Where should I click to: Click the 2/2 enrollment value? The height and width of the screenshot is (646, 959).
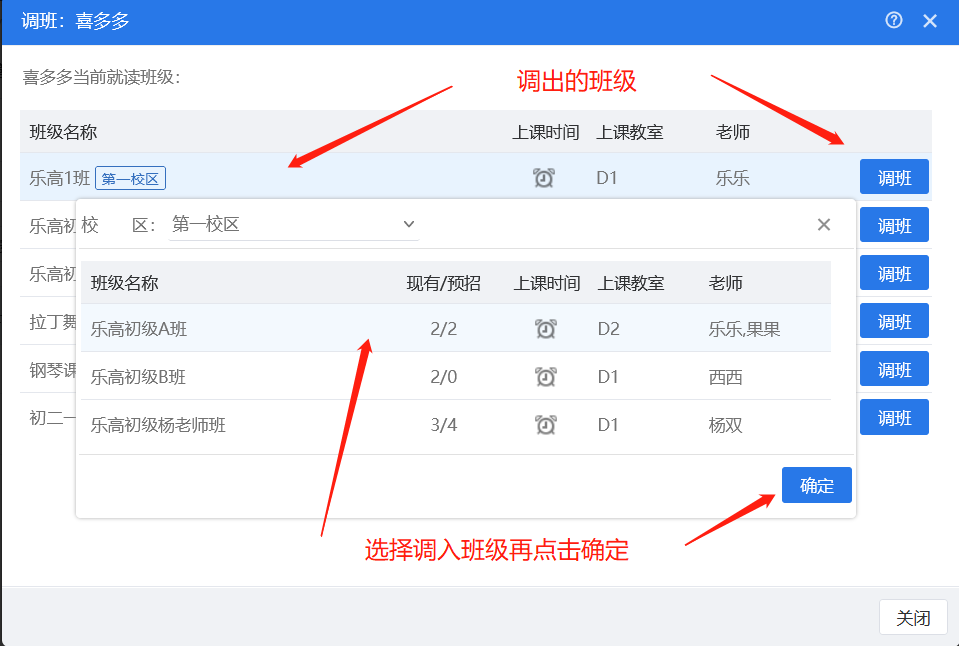coord(443,329)
